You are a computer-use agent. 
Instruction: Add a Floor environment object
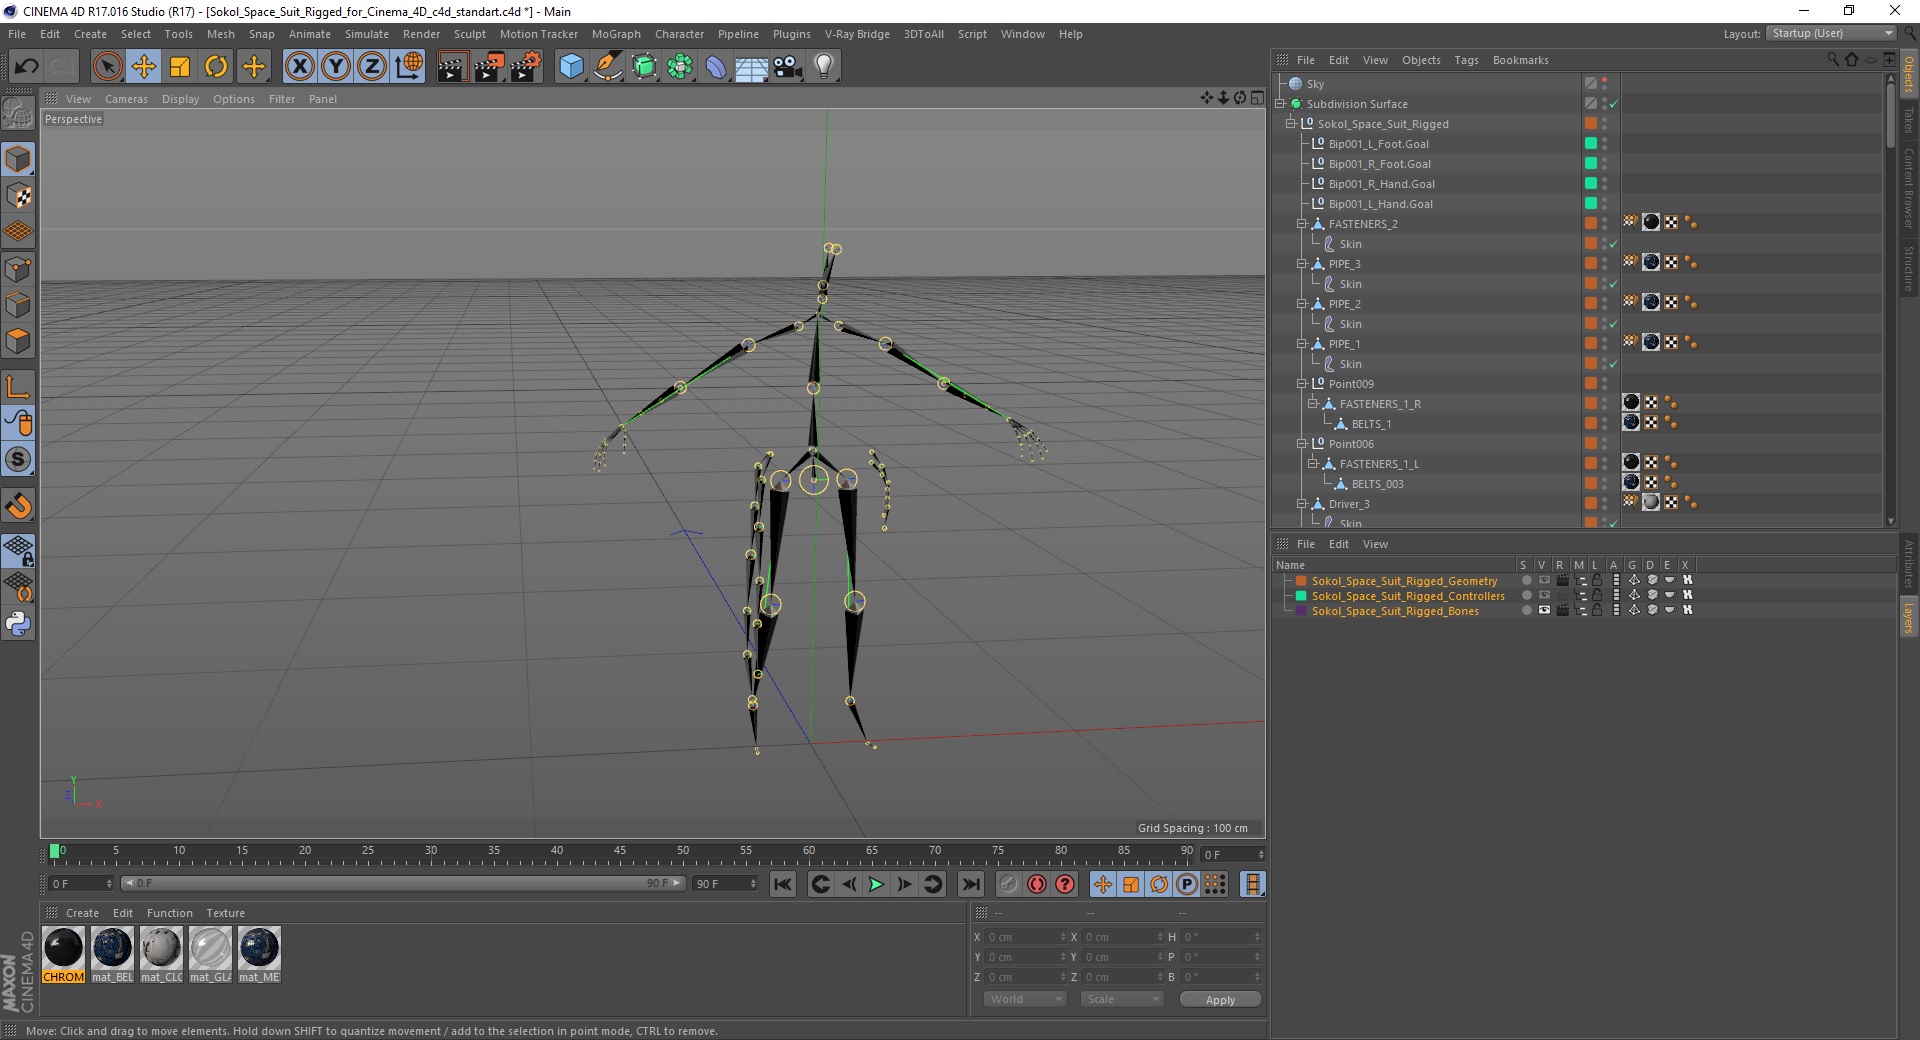[752, 67]
